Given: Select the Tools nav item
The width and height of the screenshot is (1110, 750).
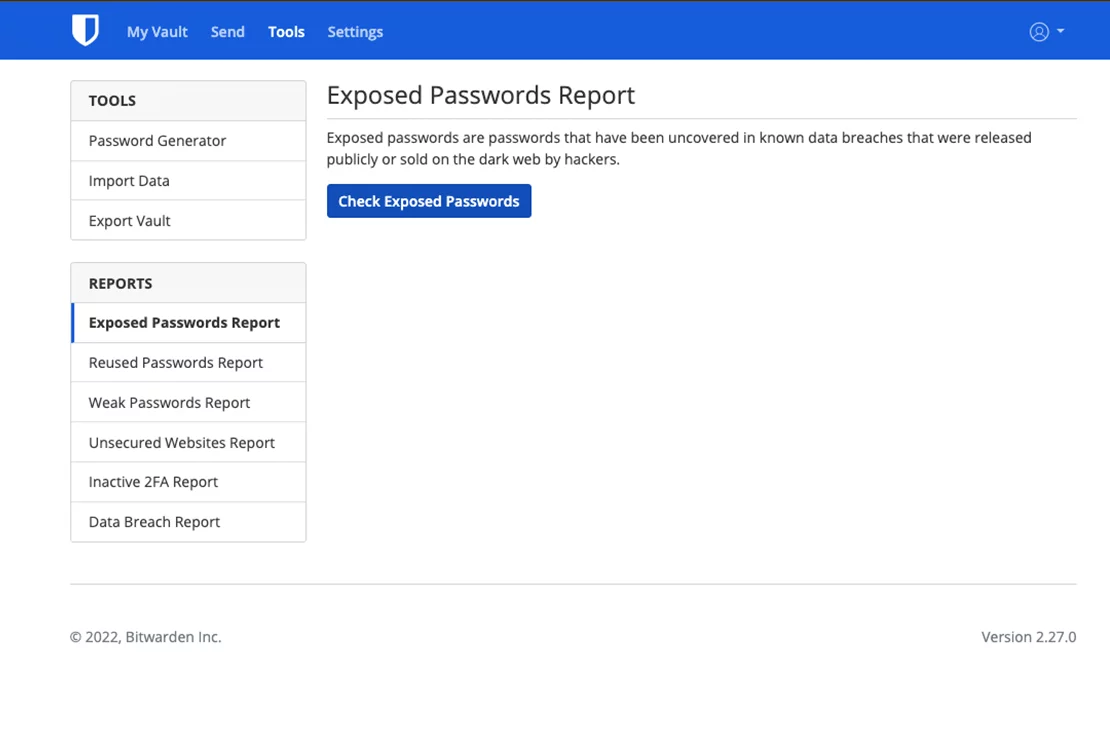Looking at the screenshot, I should (286, 32).
